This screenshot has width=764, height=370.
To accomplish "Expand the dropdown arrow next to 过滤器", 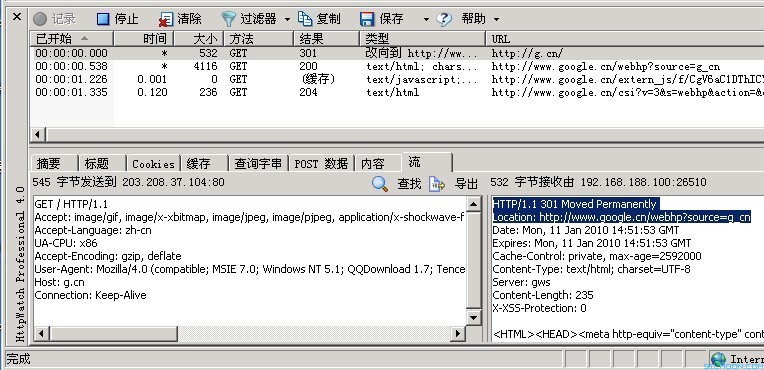I will click(287, 19).
